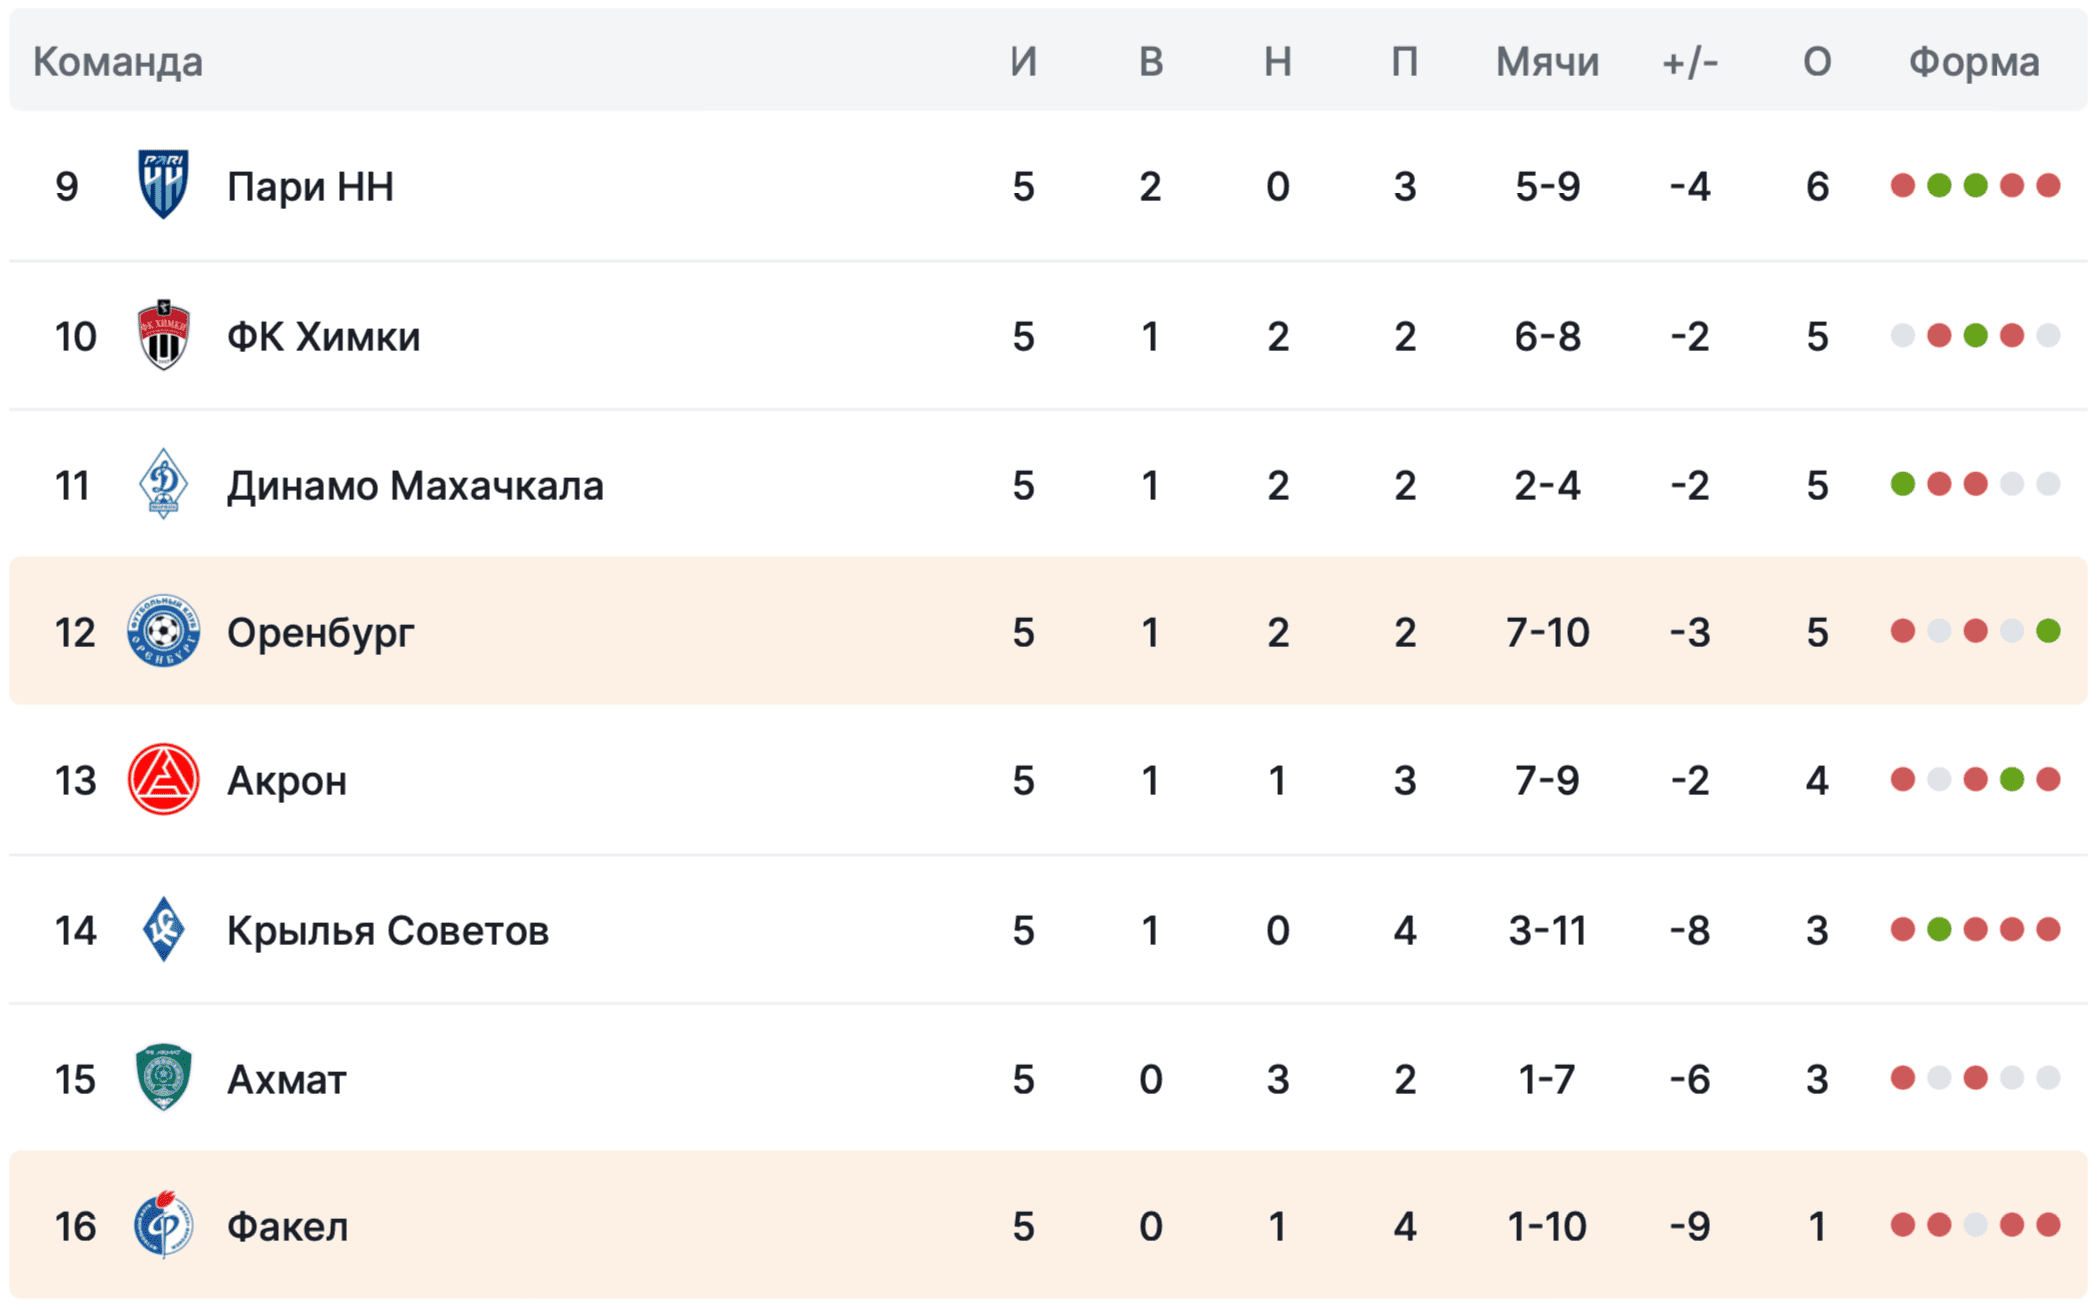Sort table by Мячи column
The image size is (2100, 1310).
click(1547, 62)
